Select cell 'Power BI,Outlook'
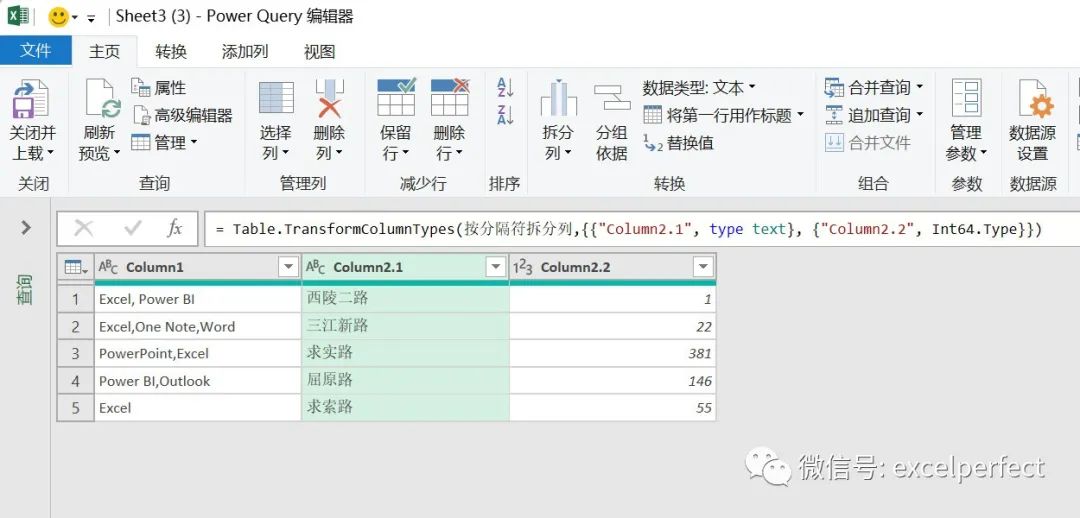 [198, 380]
